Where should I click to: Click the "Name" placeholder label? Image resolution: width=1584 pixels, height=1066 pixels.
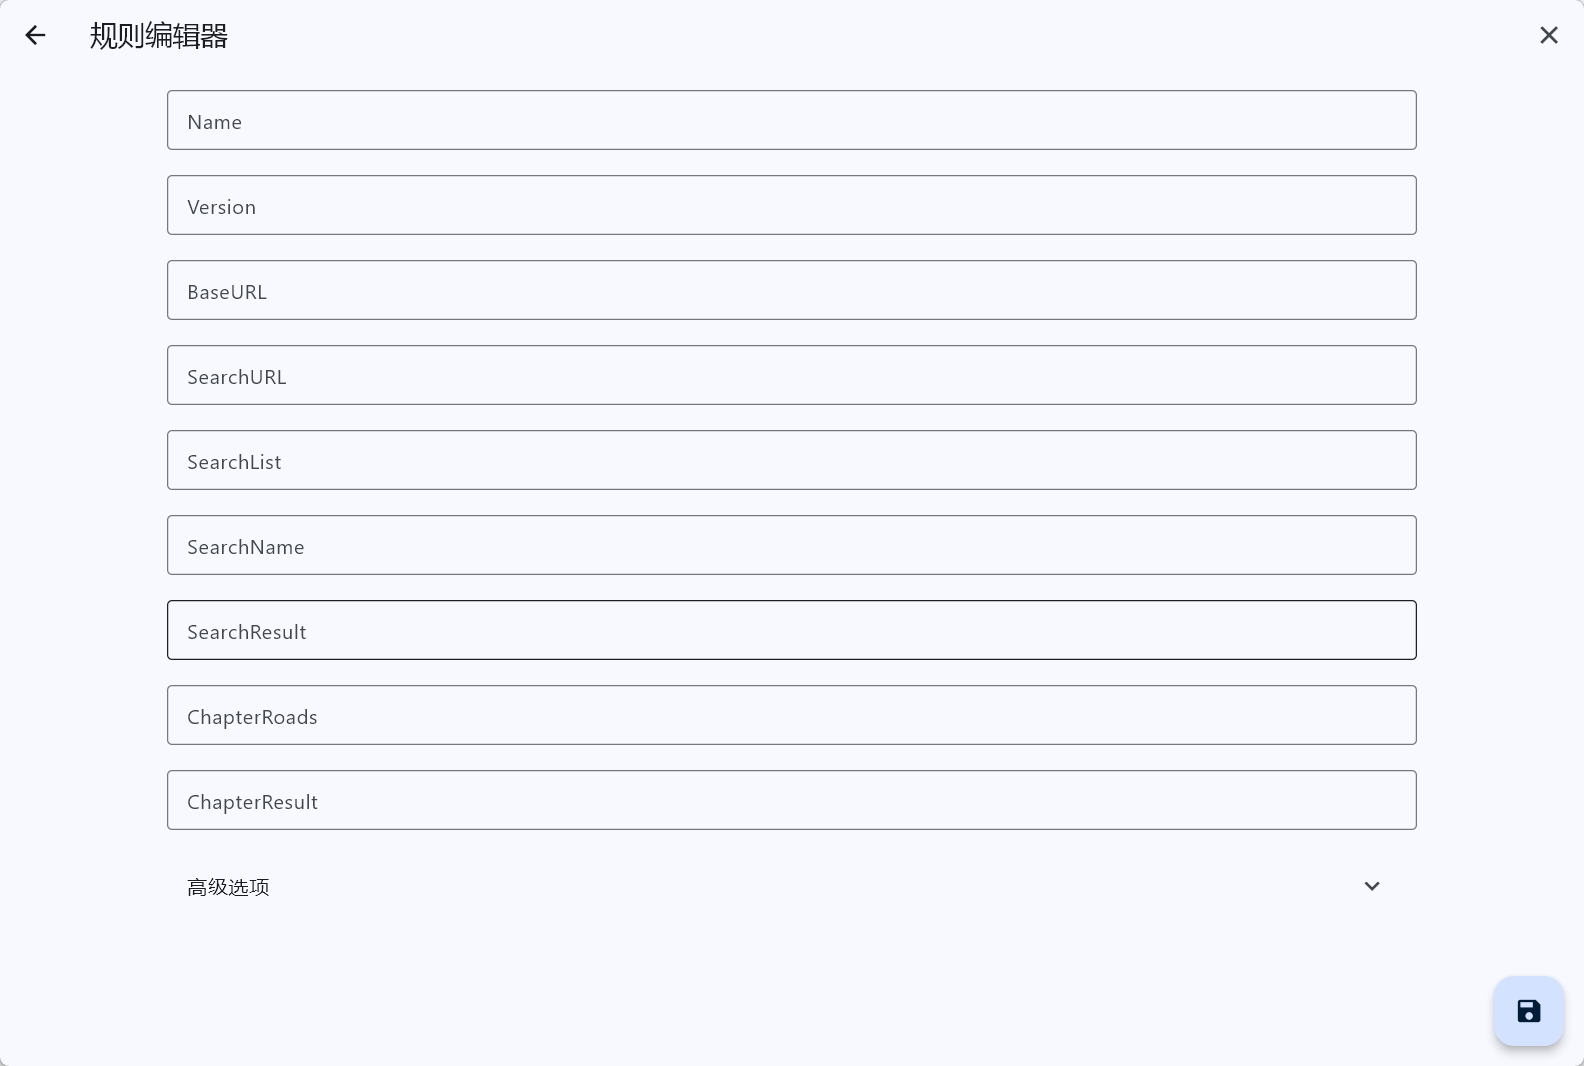pyautogui.click(x=214, y=122)
